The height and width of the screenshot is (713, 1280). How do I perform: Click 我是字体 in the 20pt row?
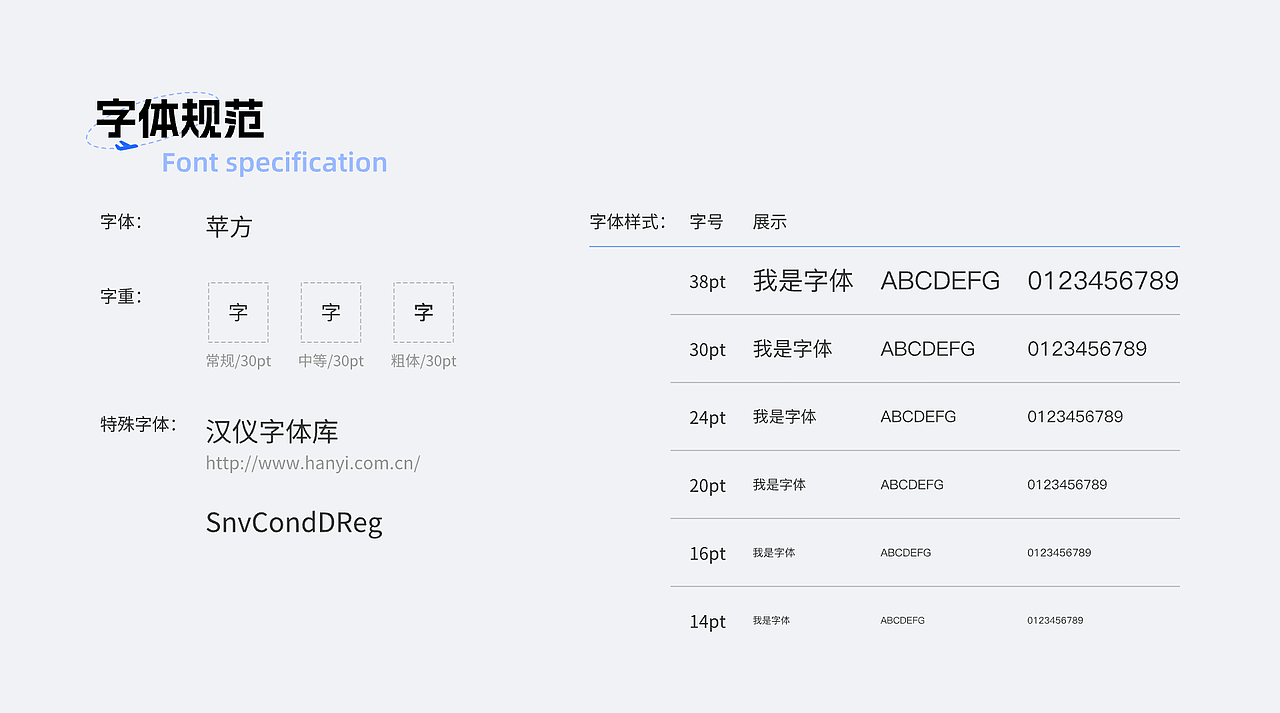click(x=779, y=485)
